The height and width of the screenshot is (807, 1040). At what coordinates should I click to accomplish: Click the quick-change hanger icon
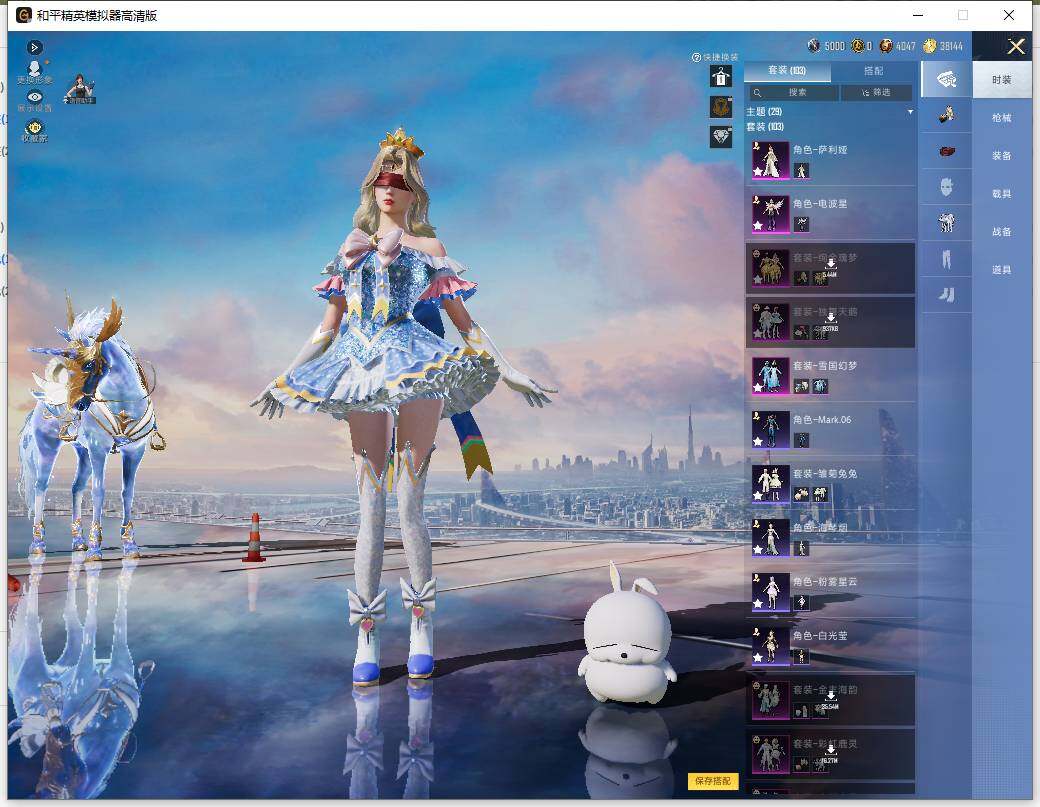pyautogui.click(x=721, y=76)
